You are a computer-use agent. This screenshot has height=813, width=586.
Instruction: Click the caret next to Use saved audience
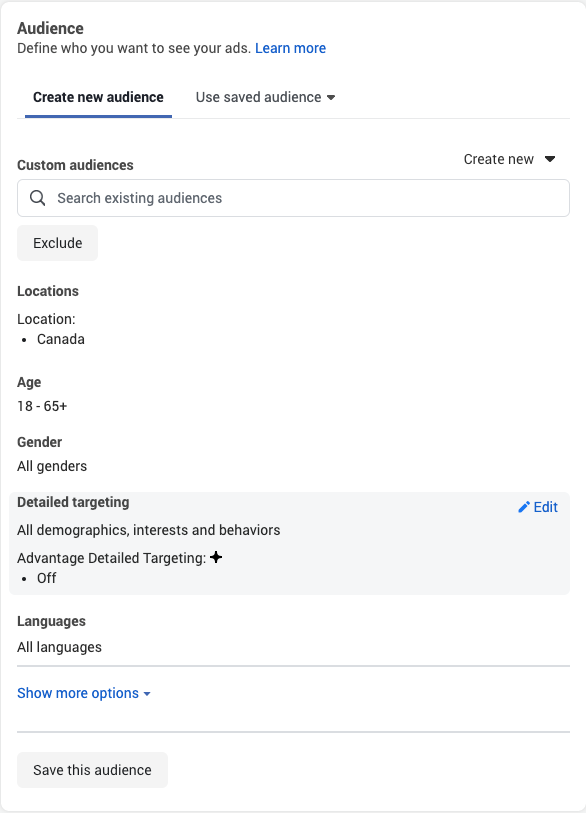[331, 97]
